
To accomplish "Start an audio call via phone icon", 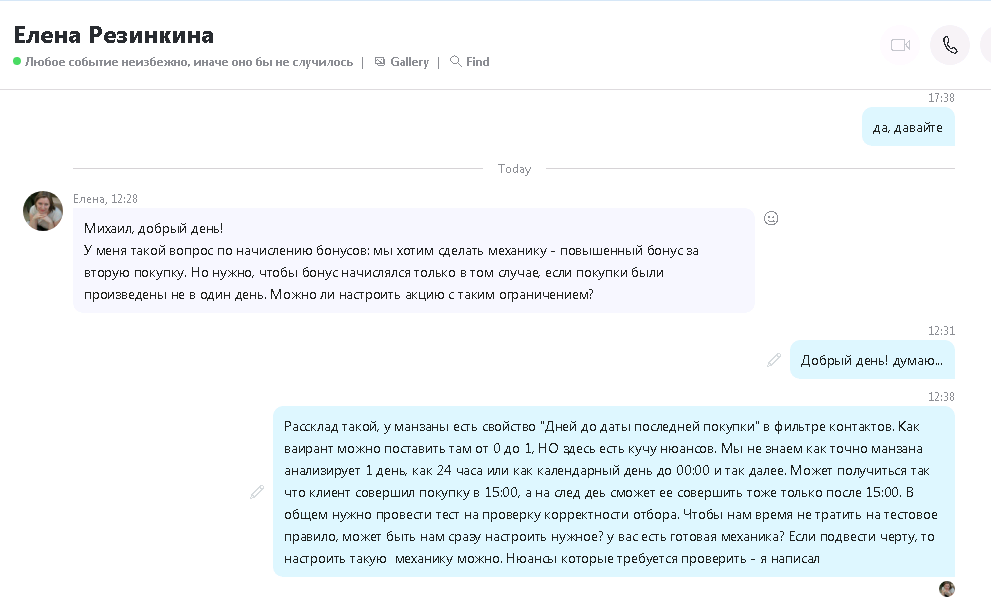I will [949, 45].
